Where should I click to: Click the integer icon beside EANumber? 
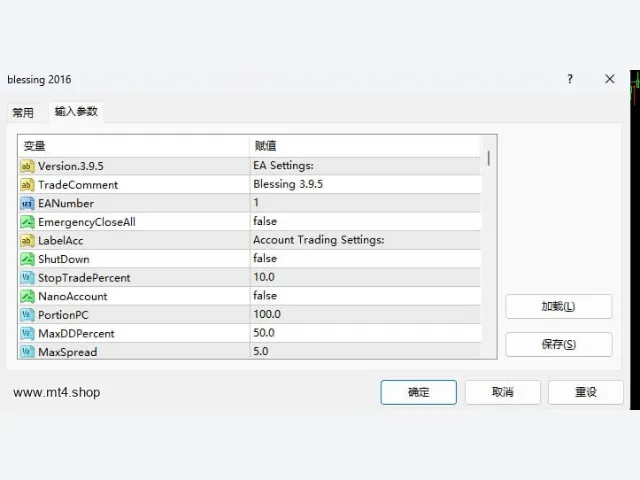click(x=27, y=203)
